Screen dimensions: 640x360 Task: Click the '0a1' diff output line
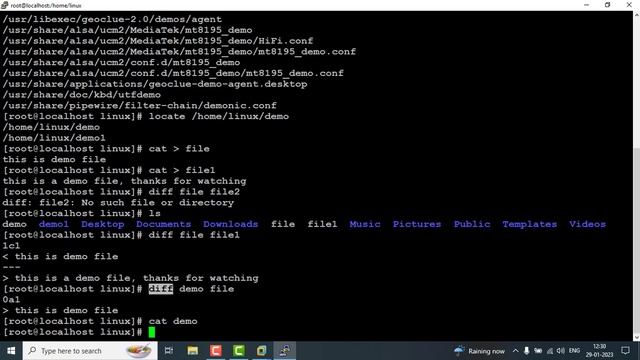pyautogui.click(x=11, y=300)
